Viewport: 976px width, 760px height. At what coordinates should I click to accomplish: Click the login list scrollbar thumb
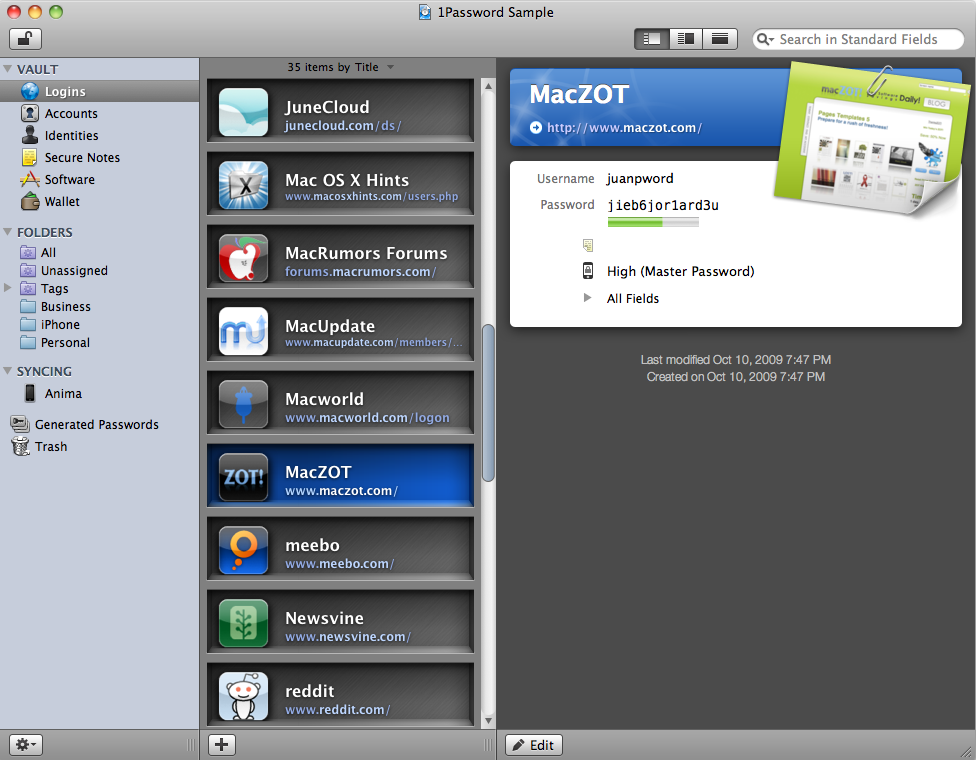(x=489, y=403)
